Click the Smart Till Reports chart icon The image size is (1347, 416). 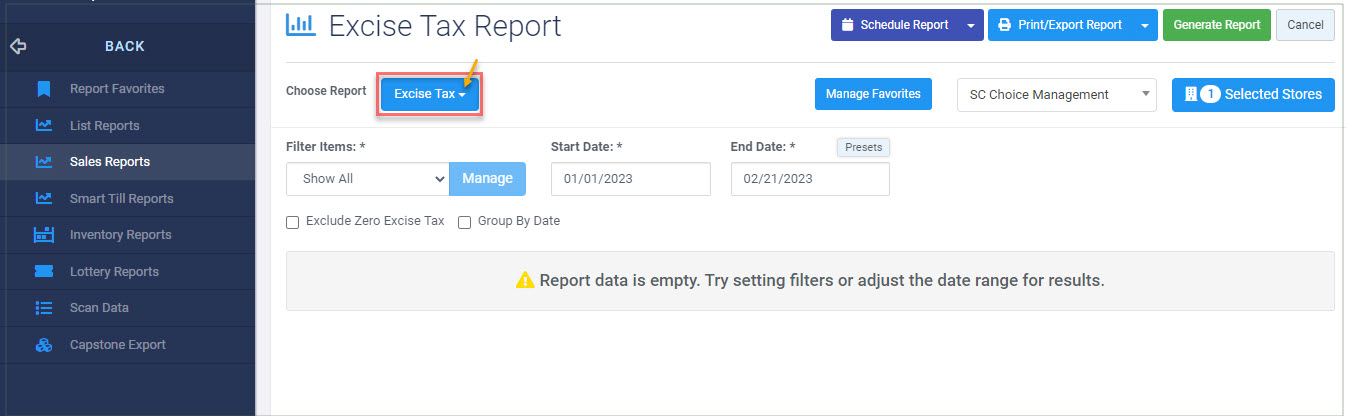43,199
